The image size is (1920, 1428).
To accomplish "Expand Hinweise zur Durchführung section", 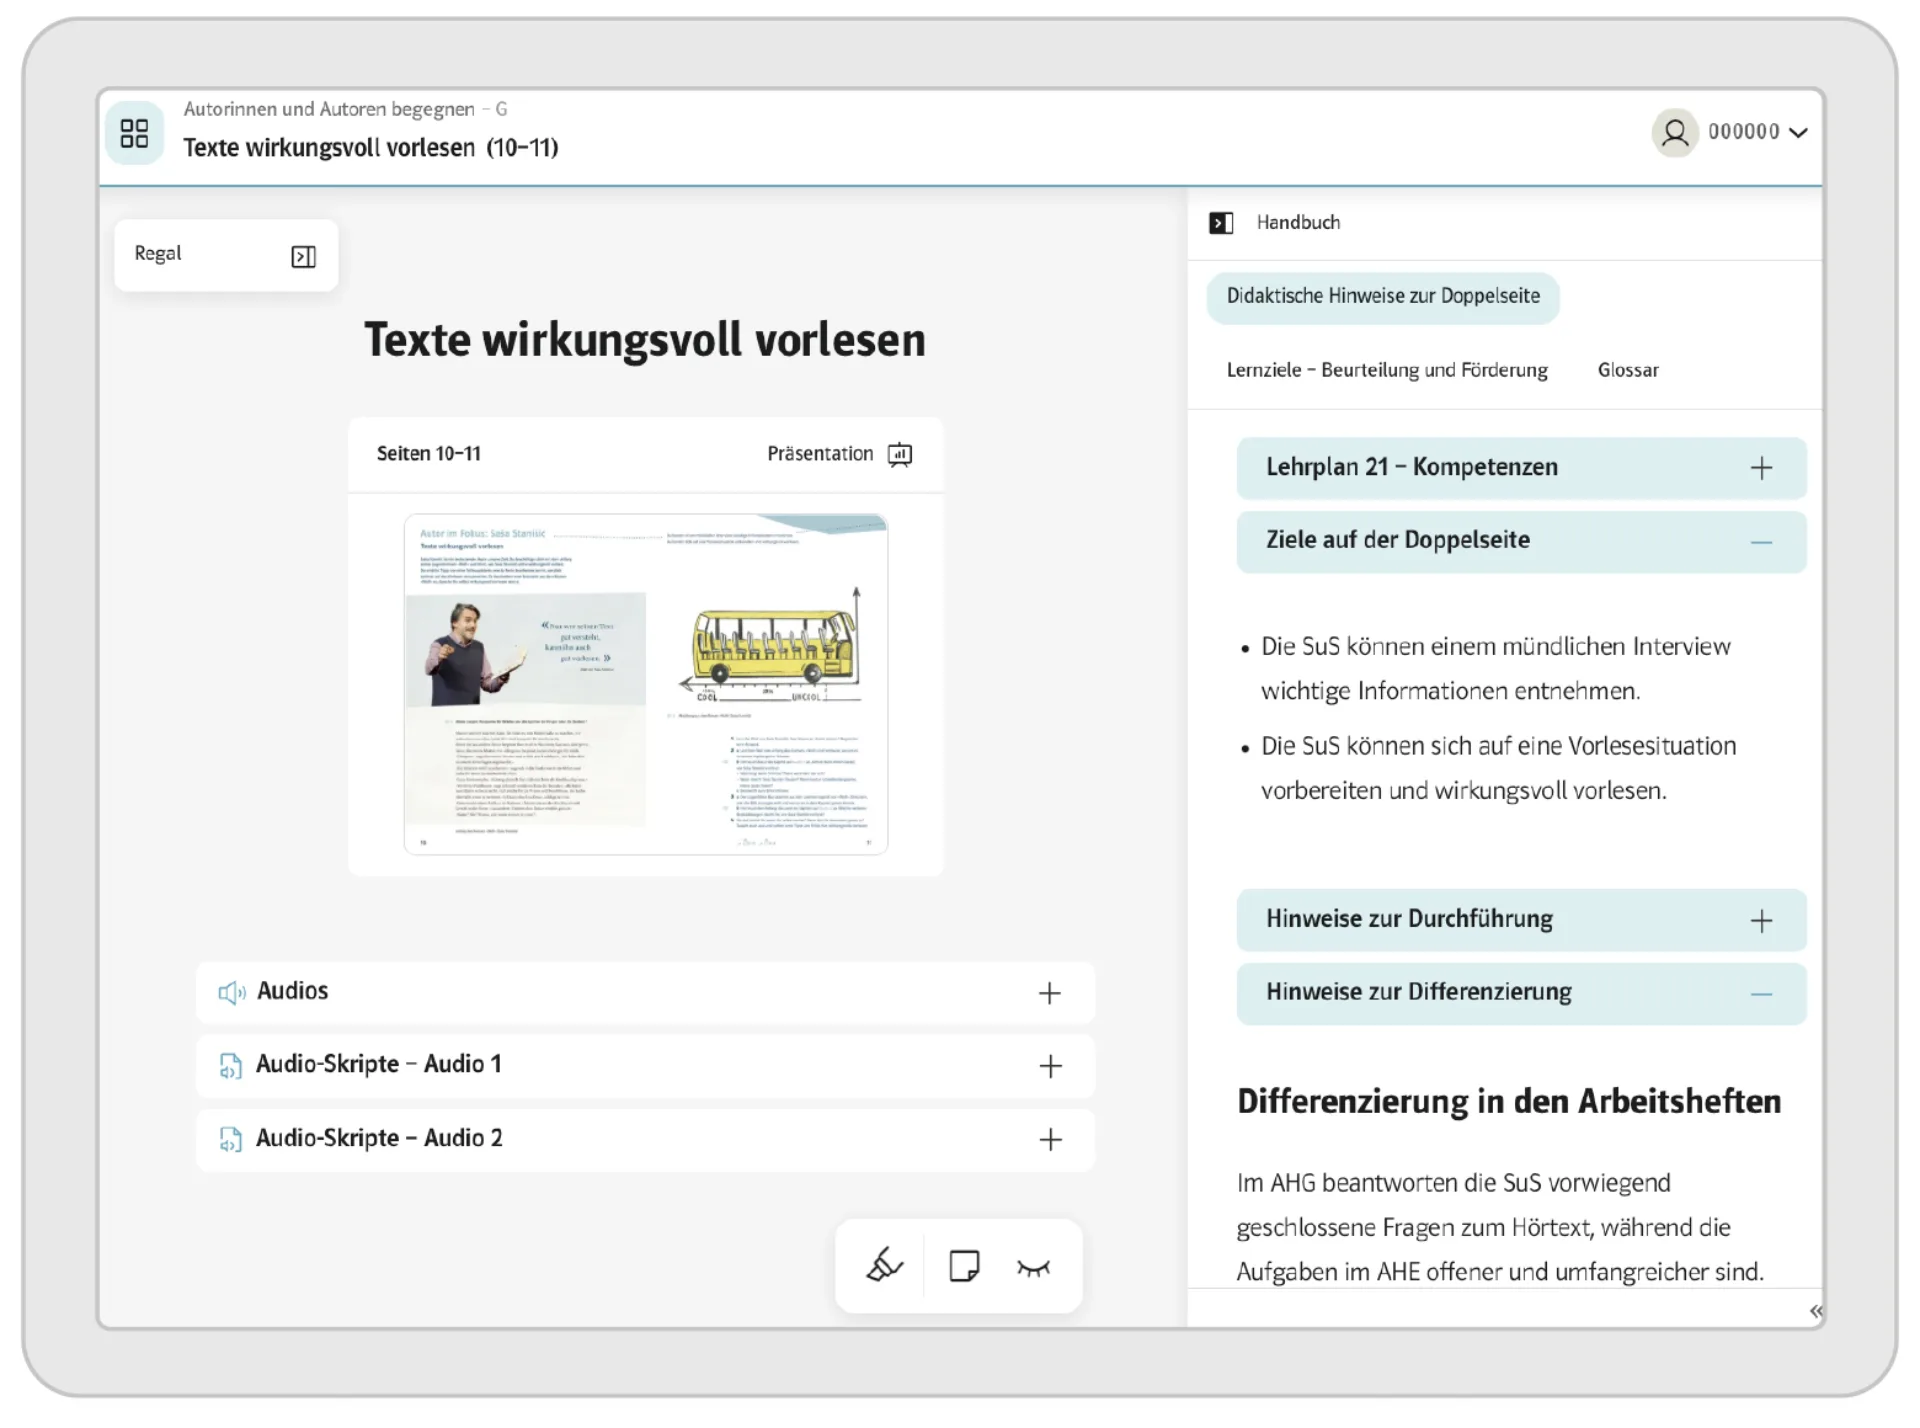I will 1761,920.
